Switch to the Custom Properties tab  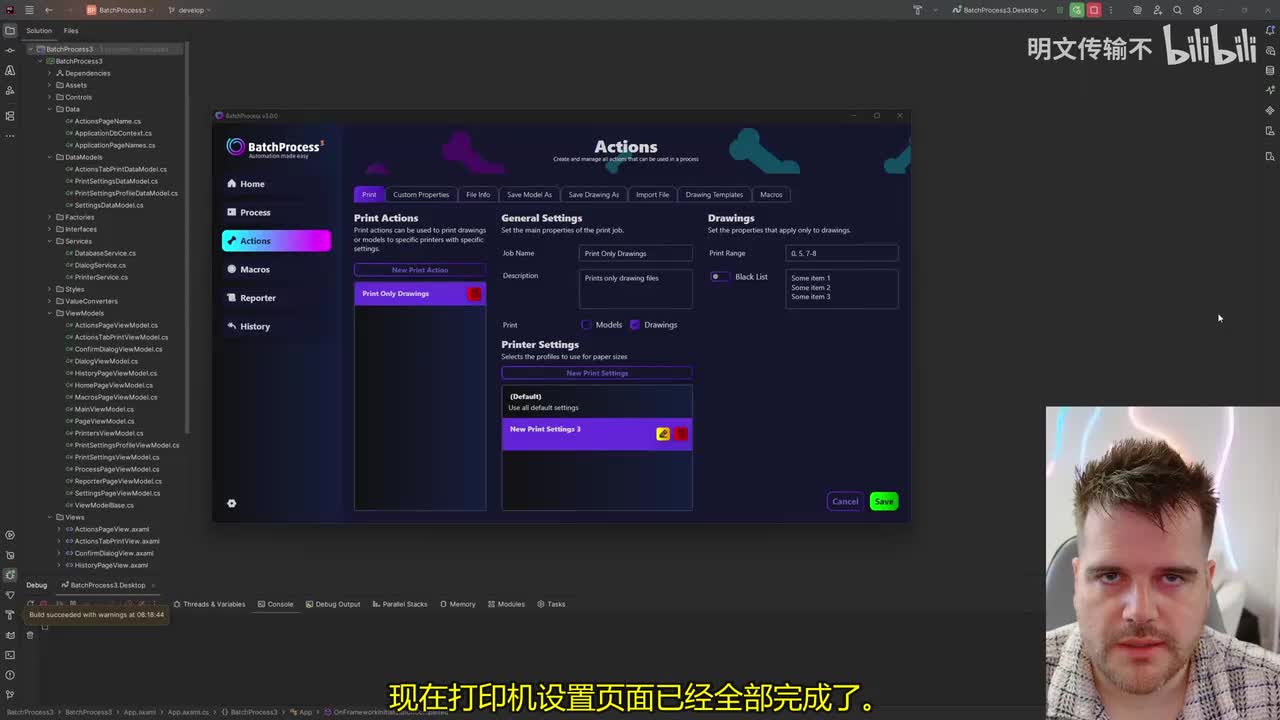(421, 195)
